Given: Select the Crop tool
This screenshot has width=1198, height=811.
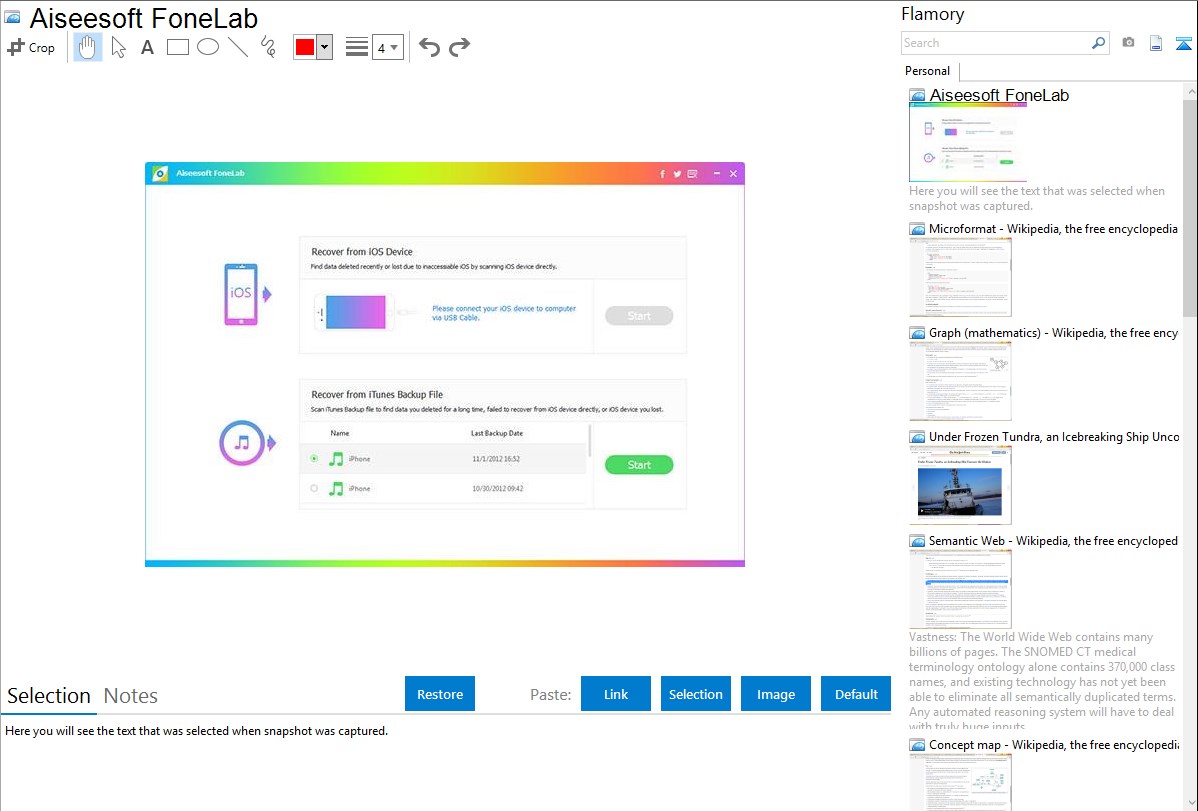Looking at the screenshot, I should click(x=31, y=47).
